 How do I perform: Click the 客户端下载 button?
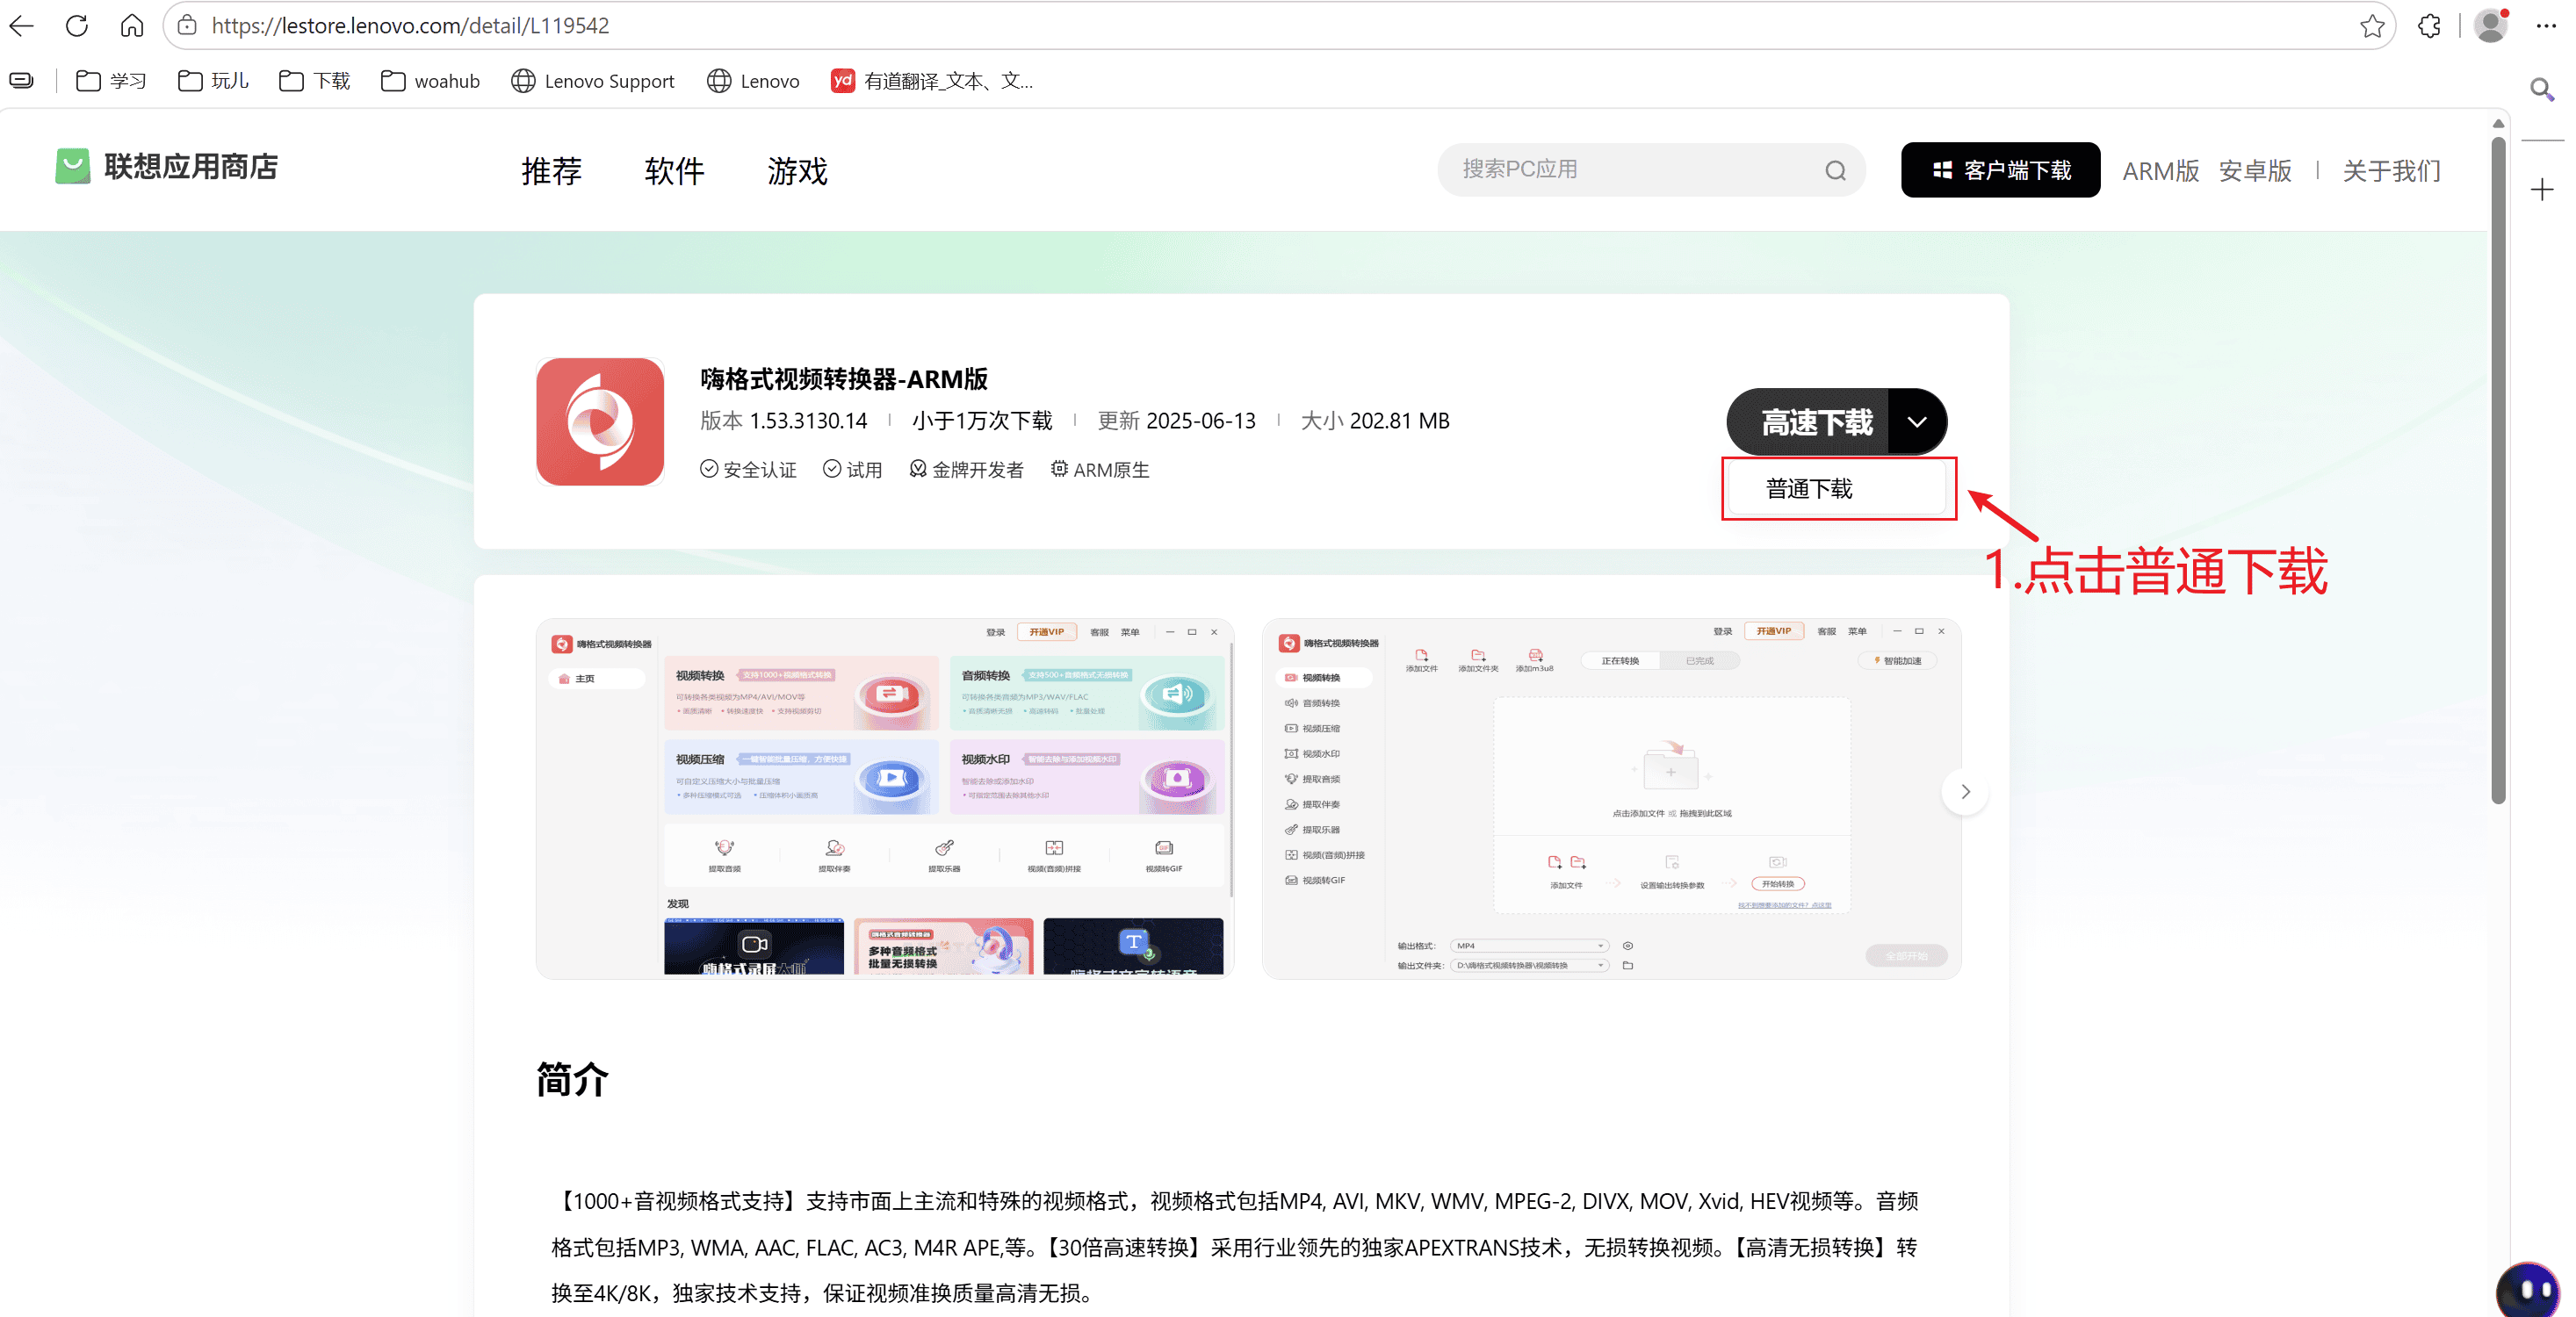(2000, 170)
